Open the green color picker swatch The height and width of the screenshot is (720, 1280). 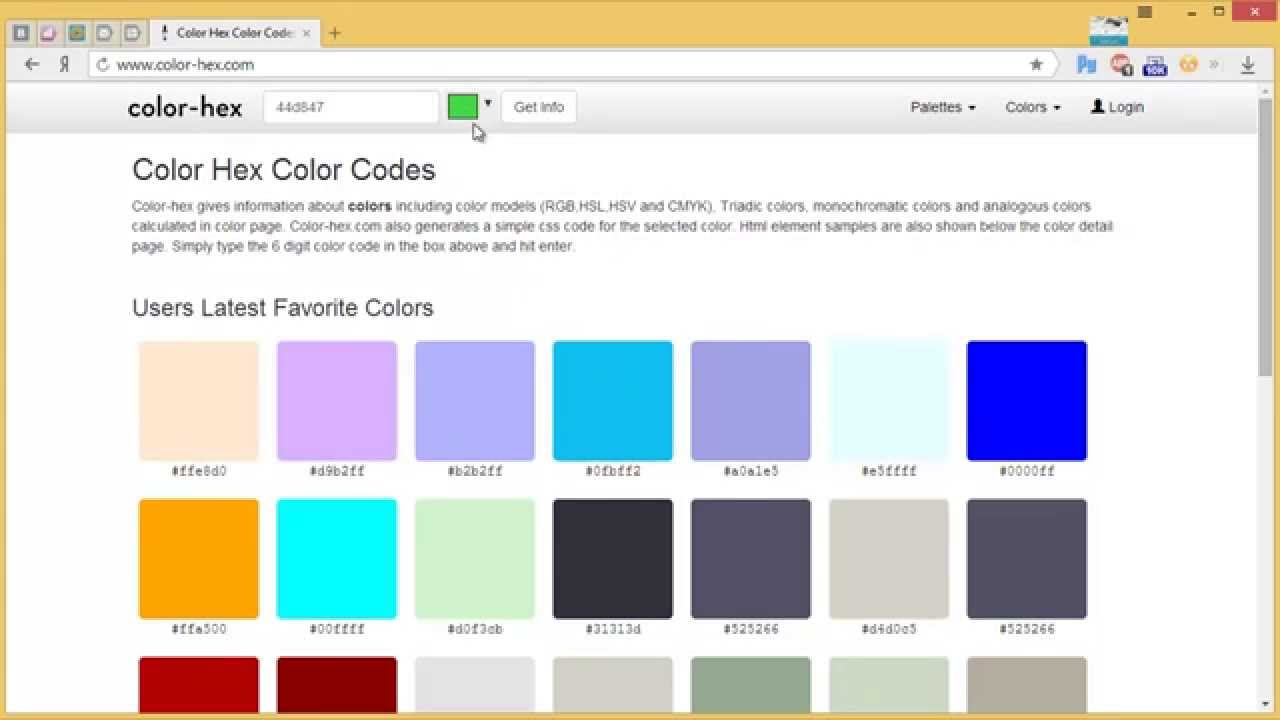(x=463, y=107)
